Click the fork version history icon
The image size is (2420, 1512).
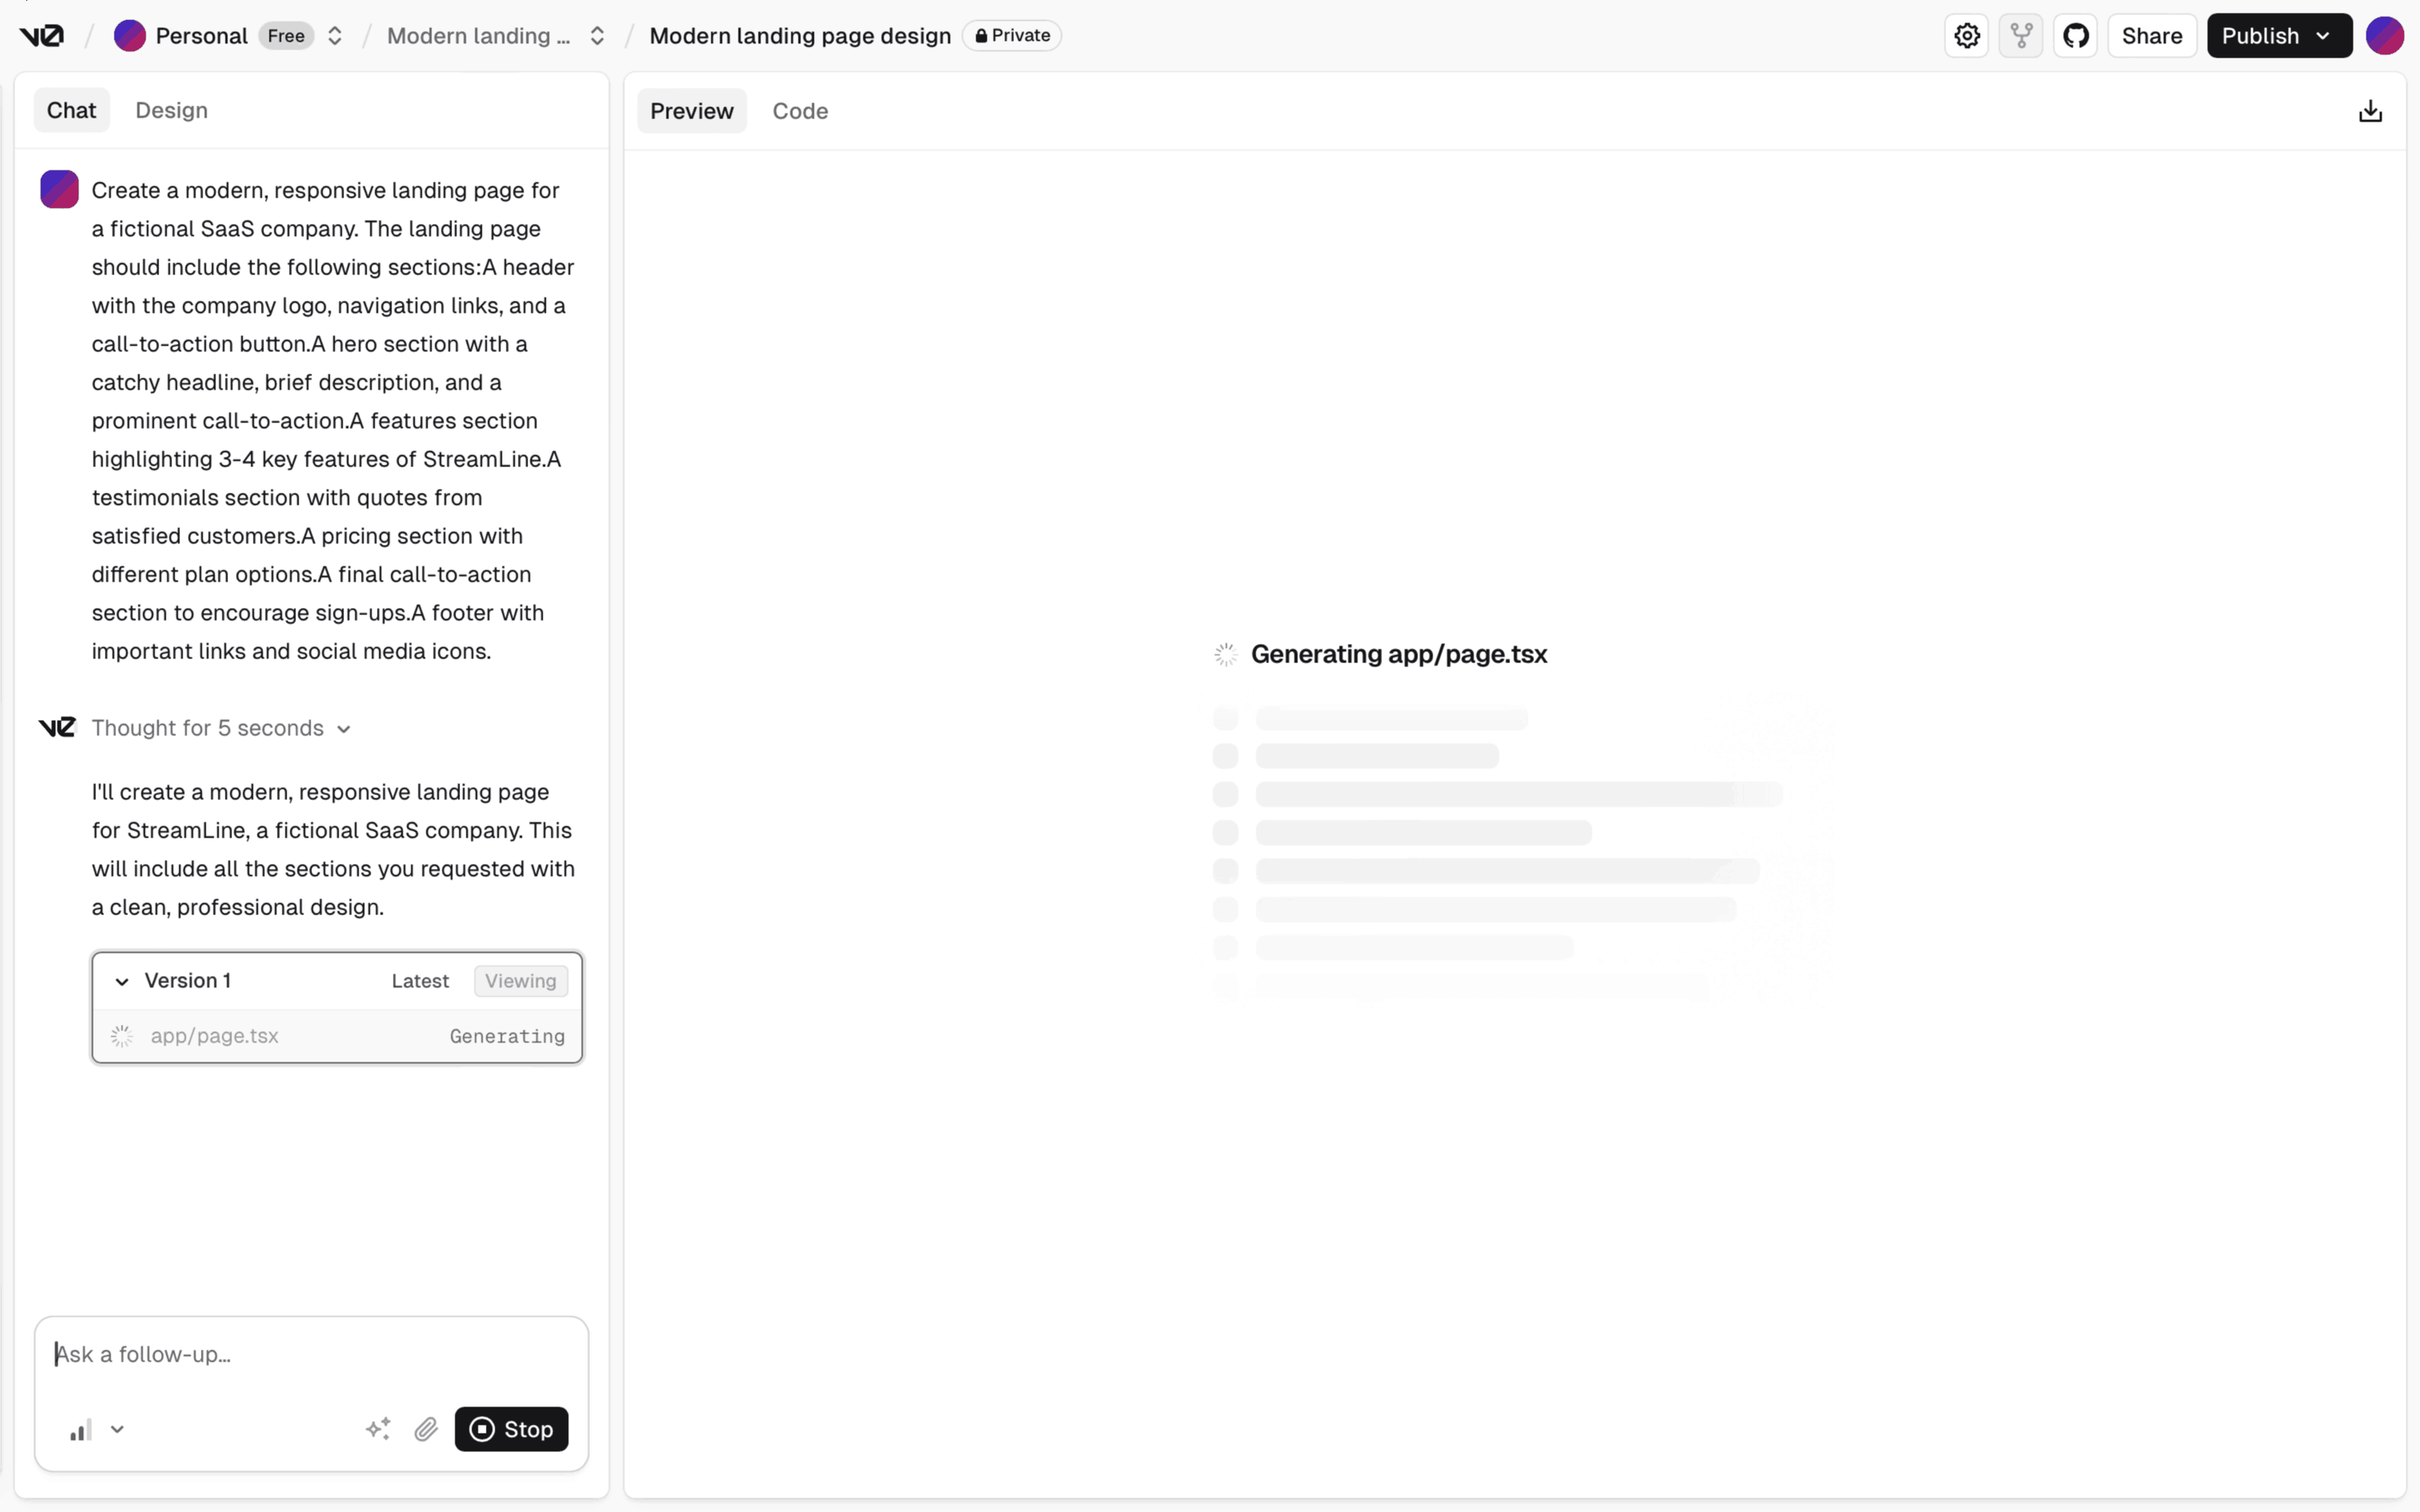tap(2021, 35)
